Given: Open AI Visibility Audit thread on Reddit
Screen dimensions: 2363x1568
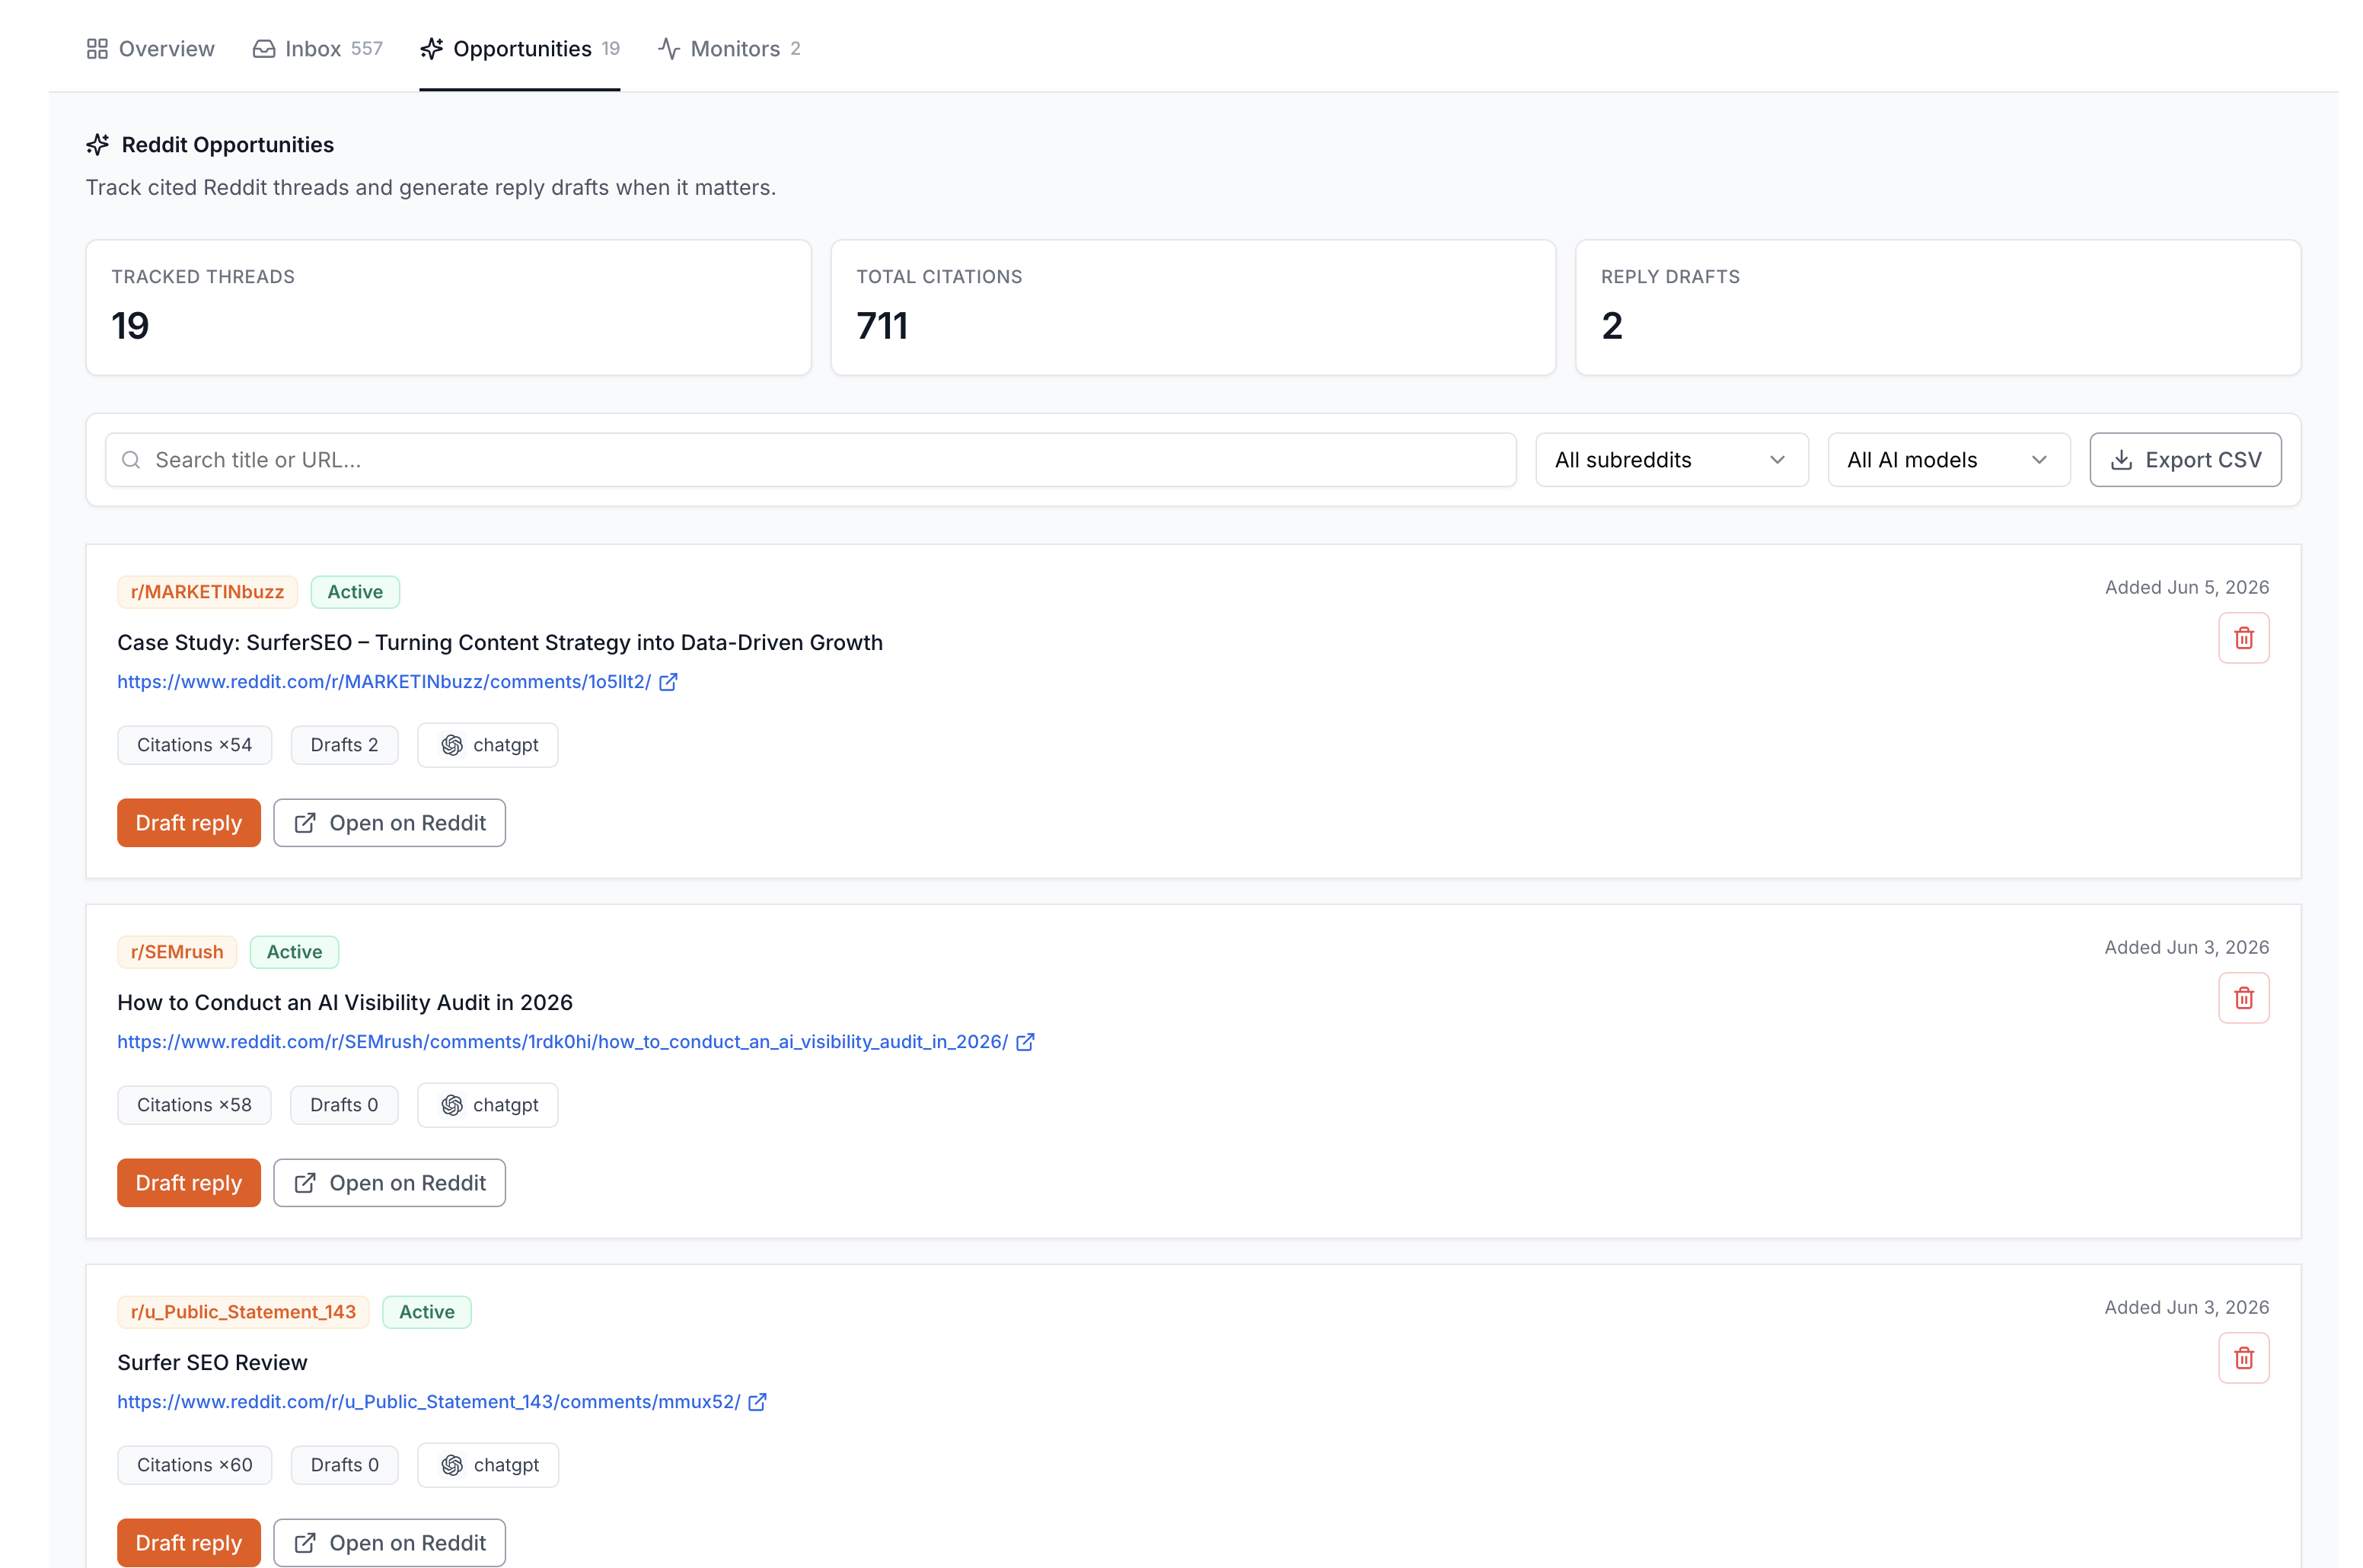Looking at the screenshot, I should [389, 1183].
